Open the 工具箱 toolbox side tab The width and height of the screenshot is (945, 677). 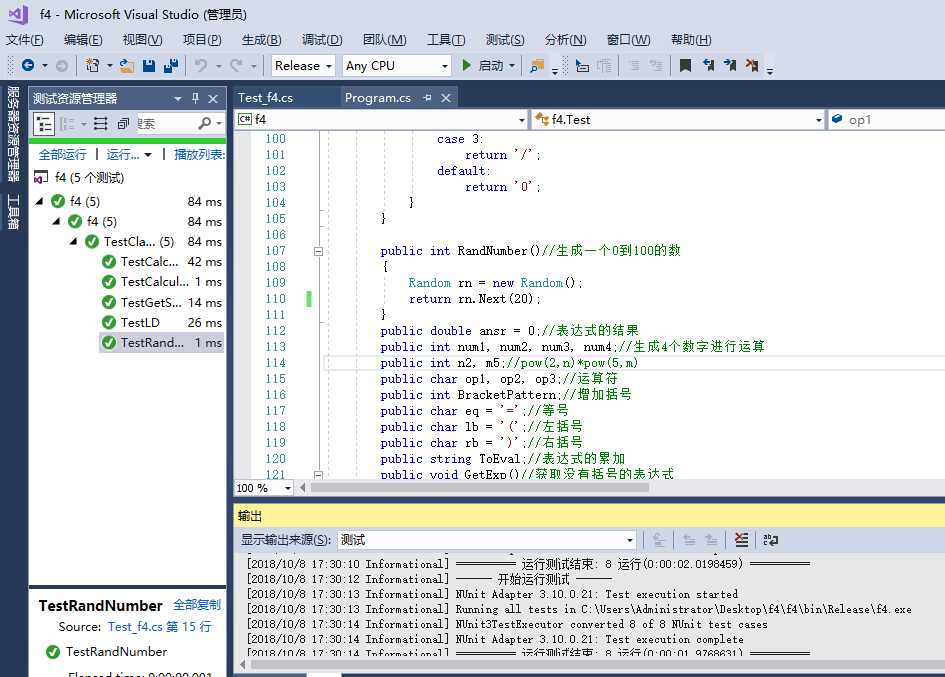13,212
